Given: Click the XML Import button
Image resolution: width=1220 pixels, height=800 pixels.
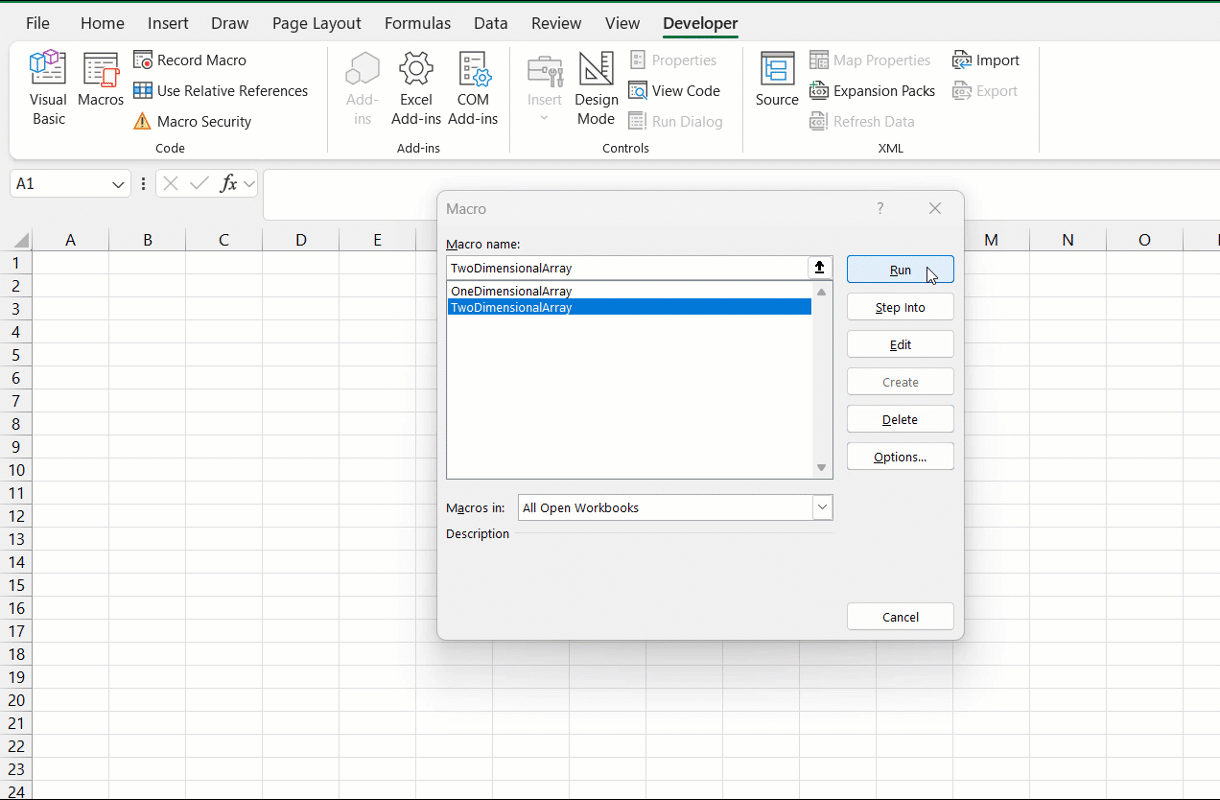Looking at the screenshot, I should click(x=986, y=60).
